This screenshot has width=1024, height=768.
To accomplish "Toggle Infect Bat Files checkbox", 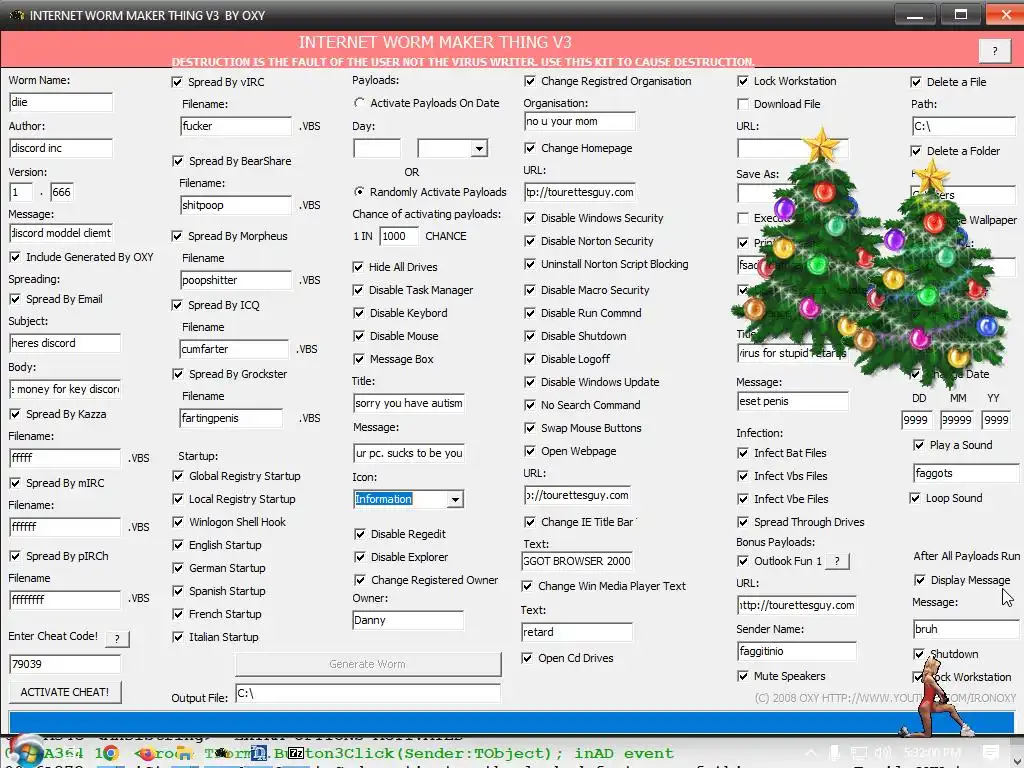I will pyautogui.click(x=743, y=453).
